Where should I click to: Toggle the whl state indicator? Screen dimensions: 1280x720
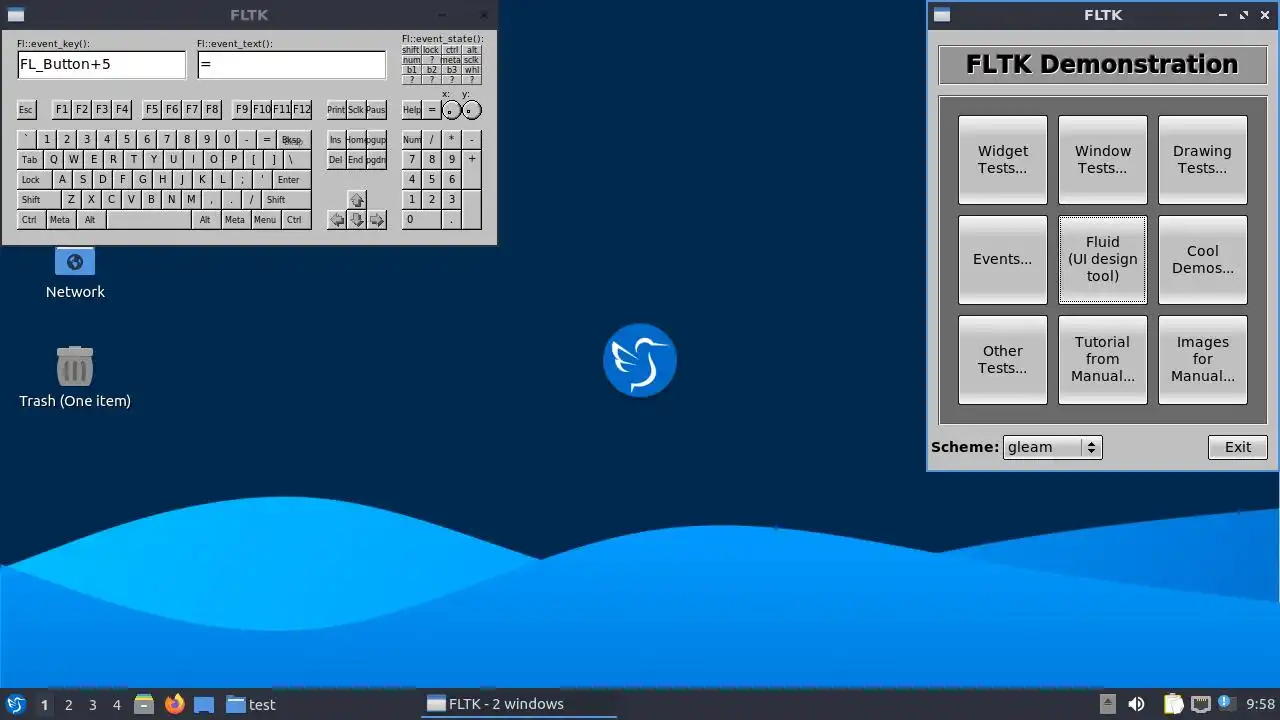(x=471, y=70)
